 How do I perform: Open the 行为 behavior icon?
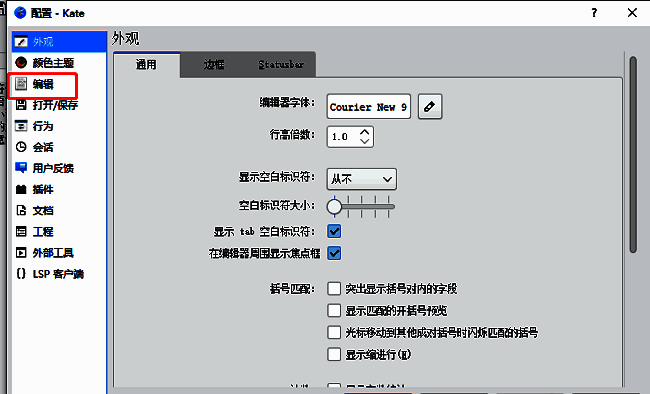[21, 126]
